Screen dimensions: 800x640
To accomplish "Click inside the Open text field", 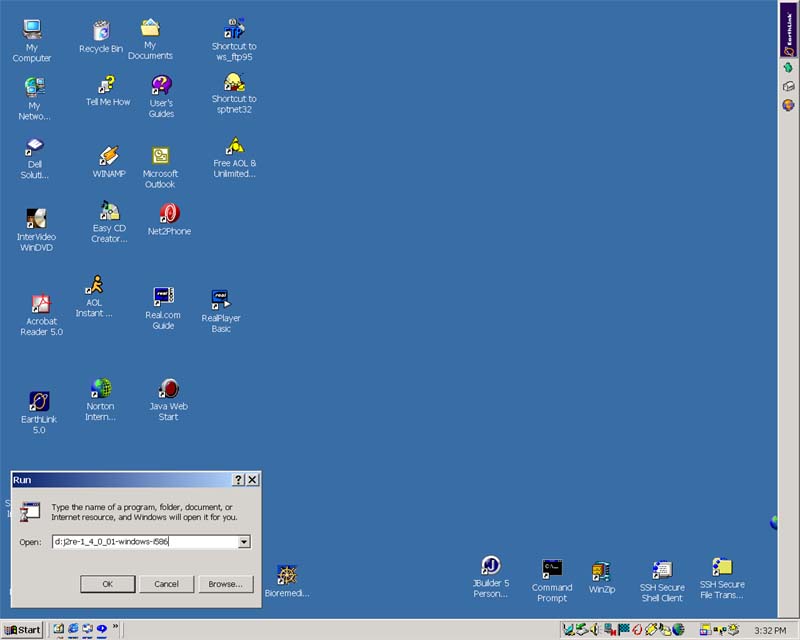I will tap(145, 541).
